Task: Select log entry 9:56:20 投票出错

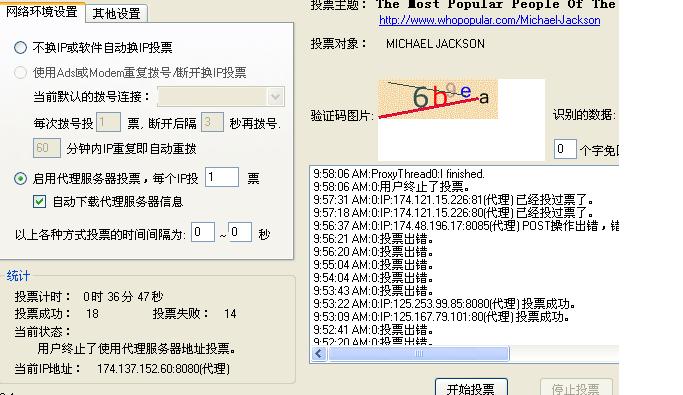Action: [x=373, y=252]
